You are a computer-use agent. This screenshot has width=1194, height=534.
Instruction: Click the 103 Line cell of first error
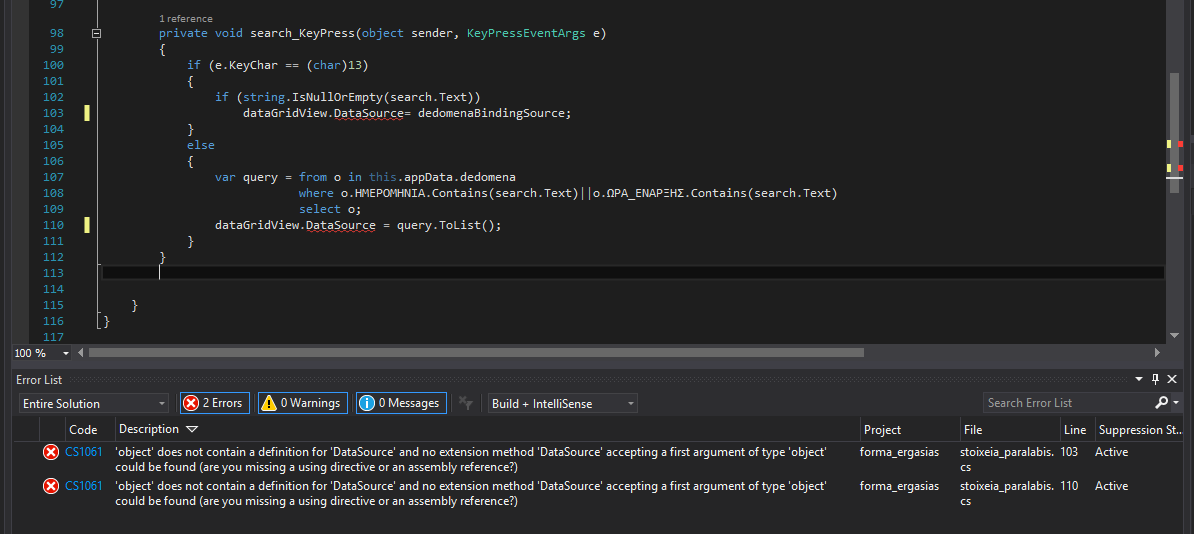(x=1069, y=452)
